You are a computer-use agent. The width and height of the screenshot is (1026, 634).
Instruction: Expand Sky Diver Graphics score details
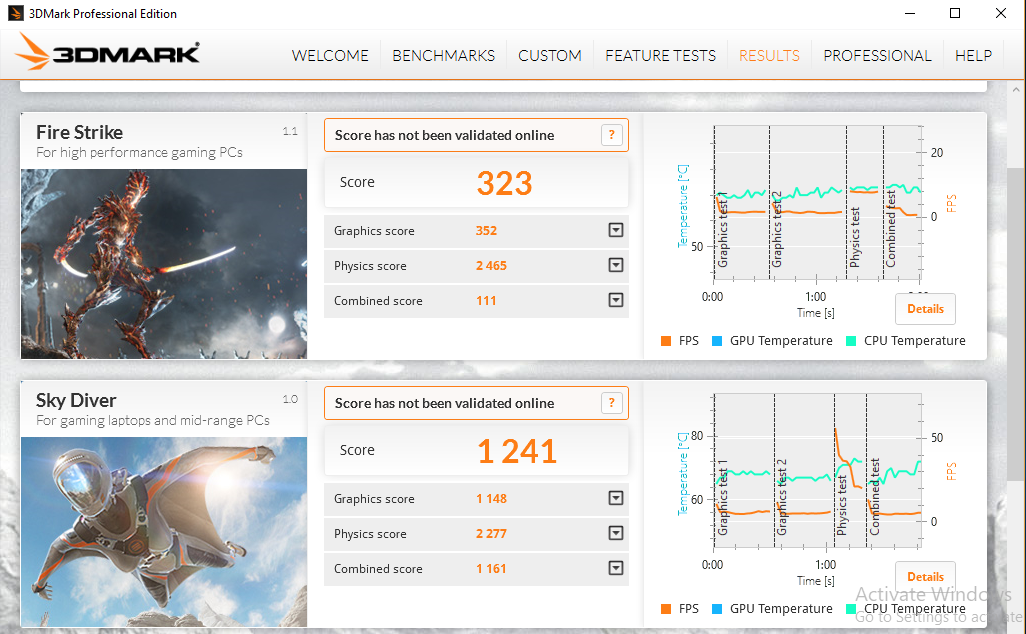click(616, 498)
